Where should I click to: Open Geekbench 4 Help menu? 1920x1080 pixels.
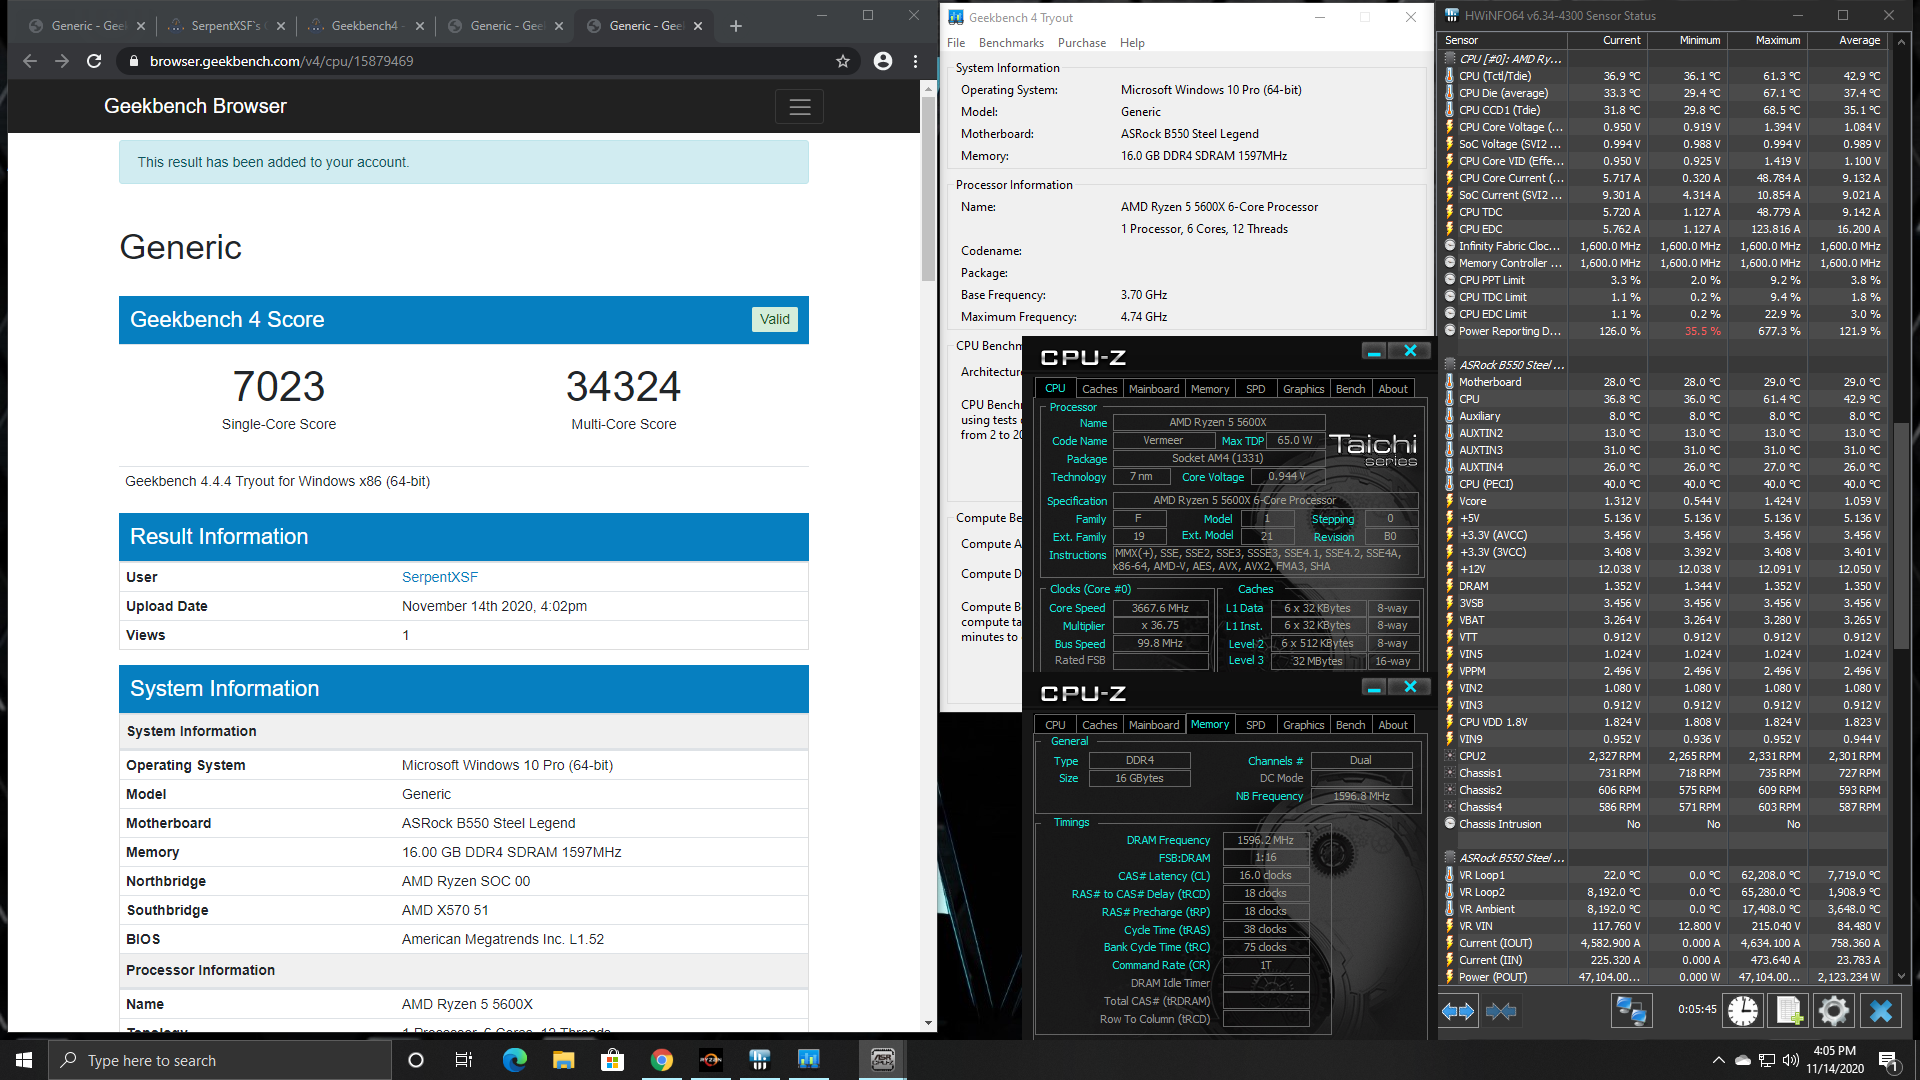(x=1132, y=43)
